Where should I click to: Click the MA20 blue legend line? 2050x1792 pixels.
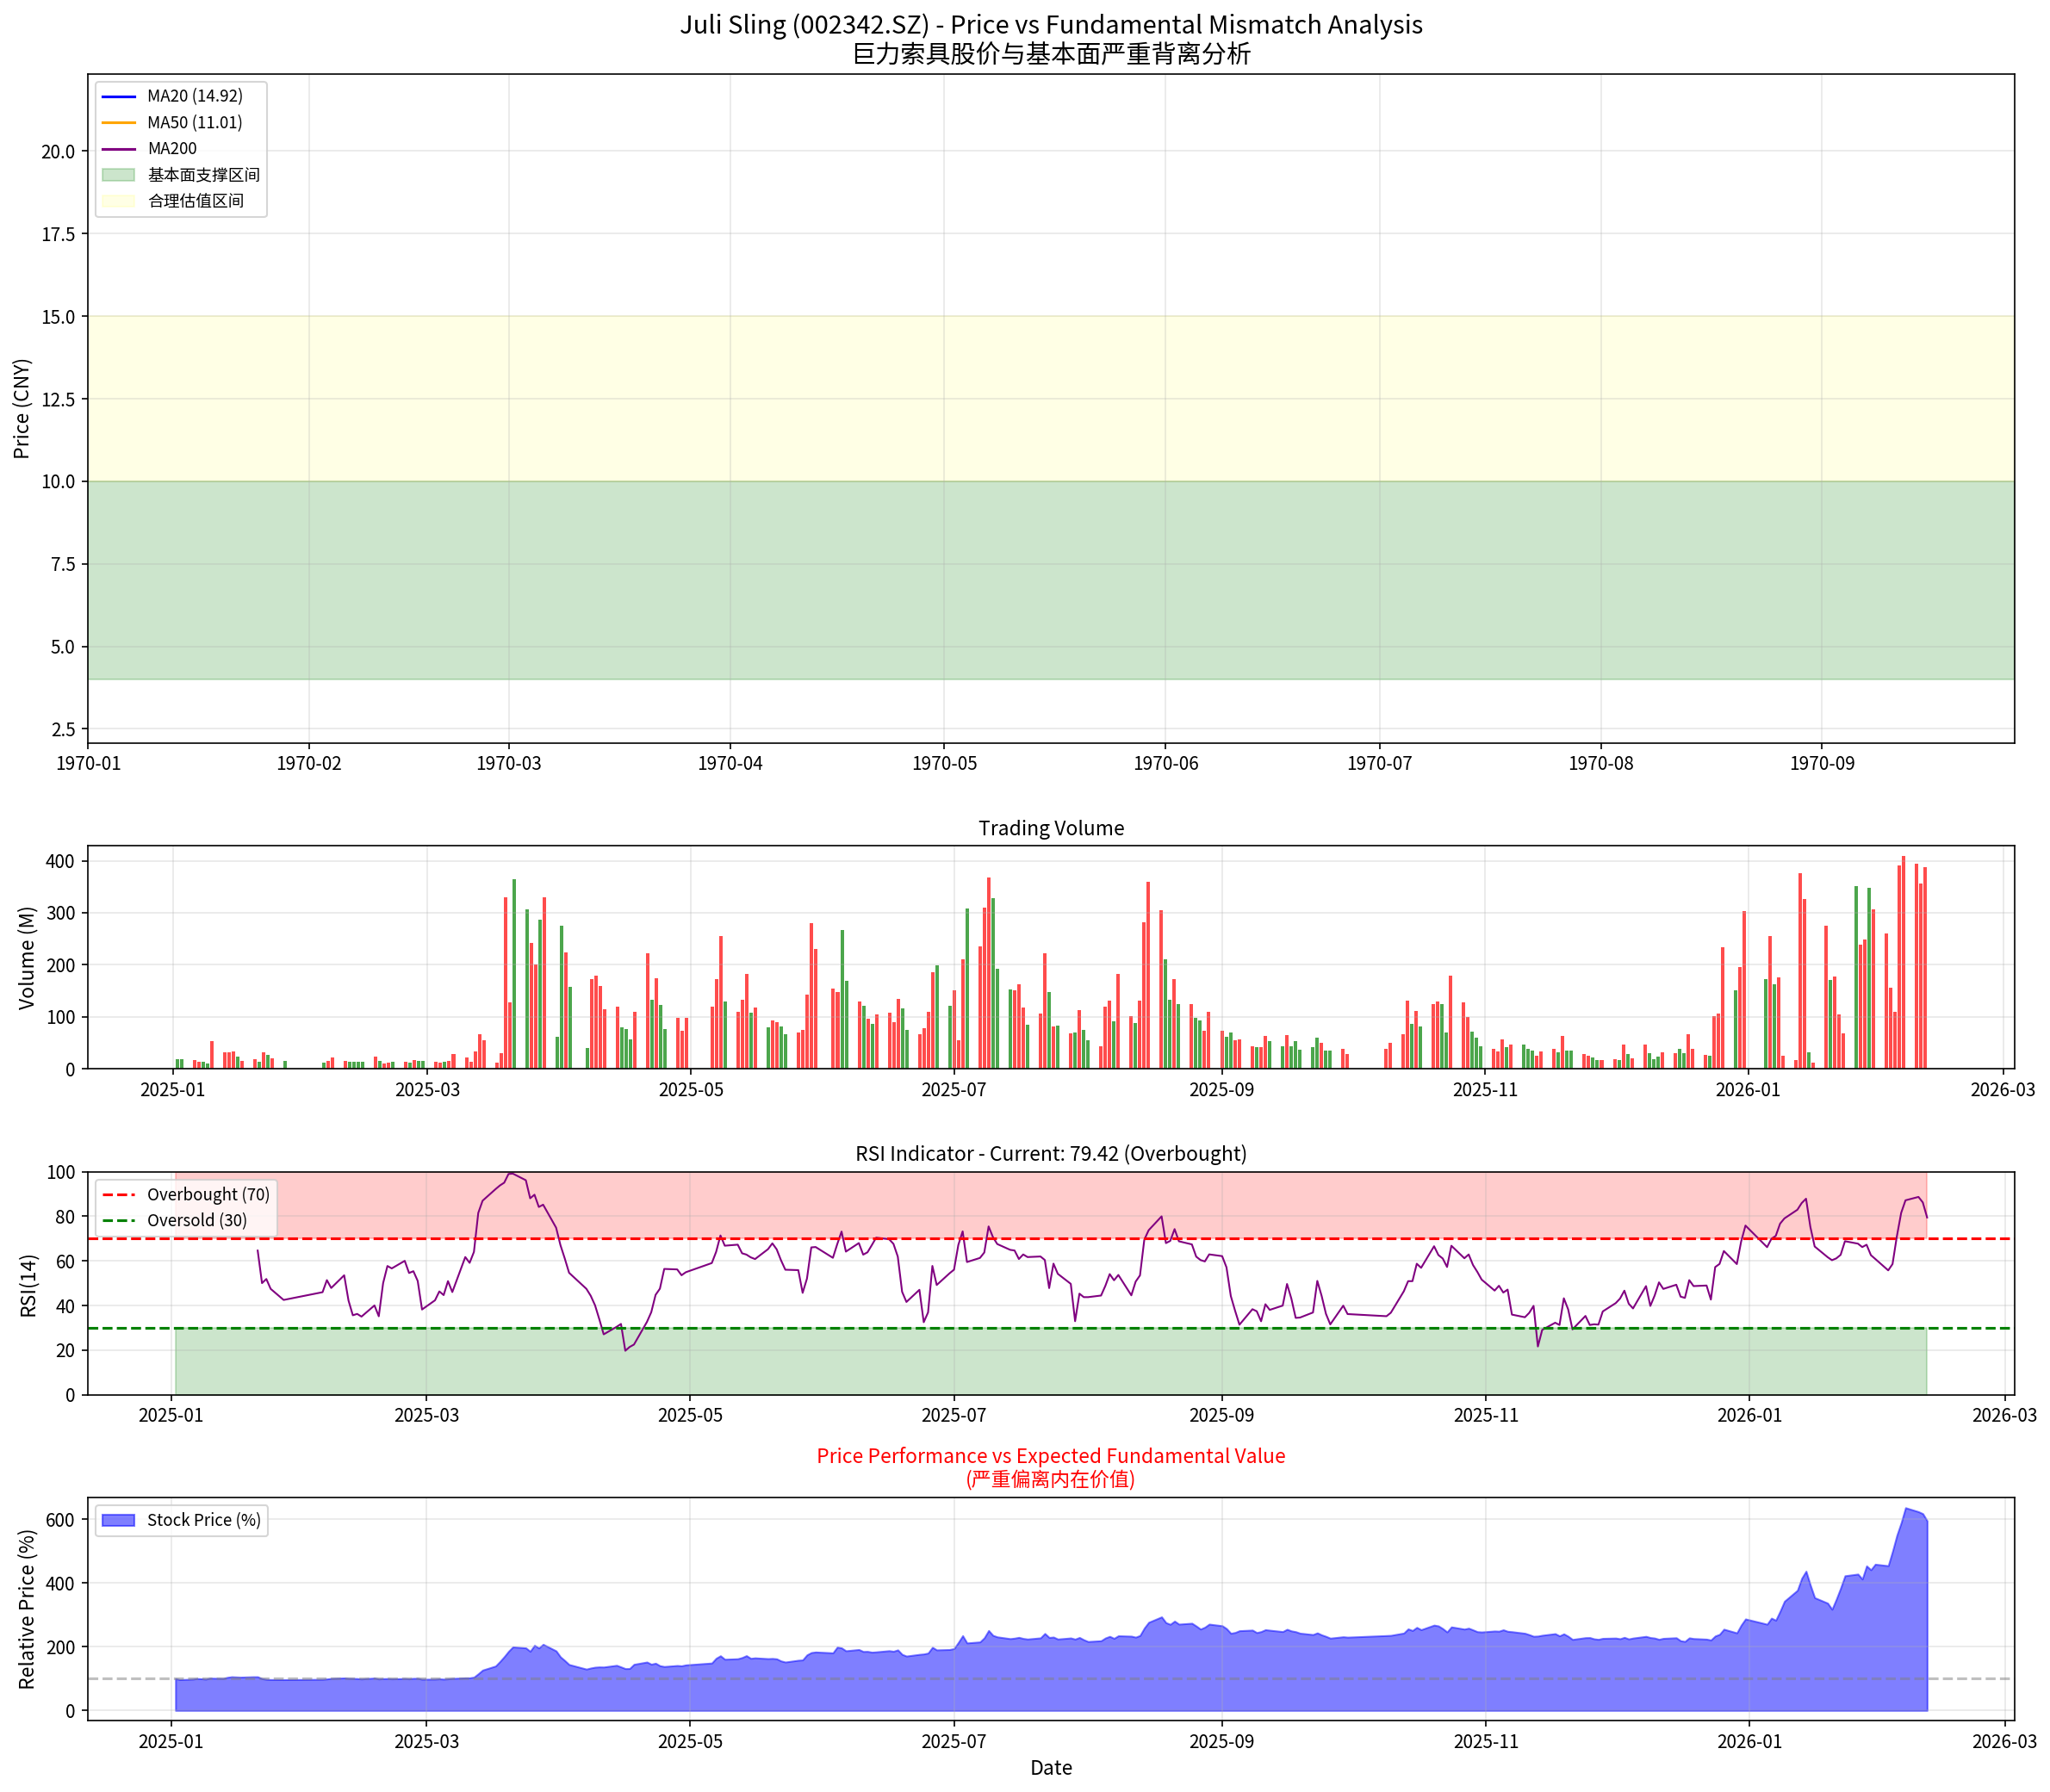point(119,96)
